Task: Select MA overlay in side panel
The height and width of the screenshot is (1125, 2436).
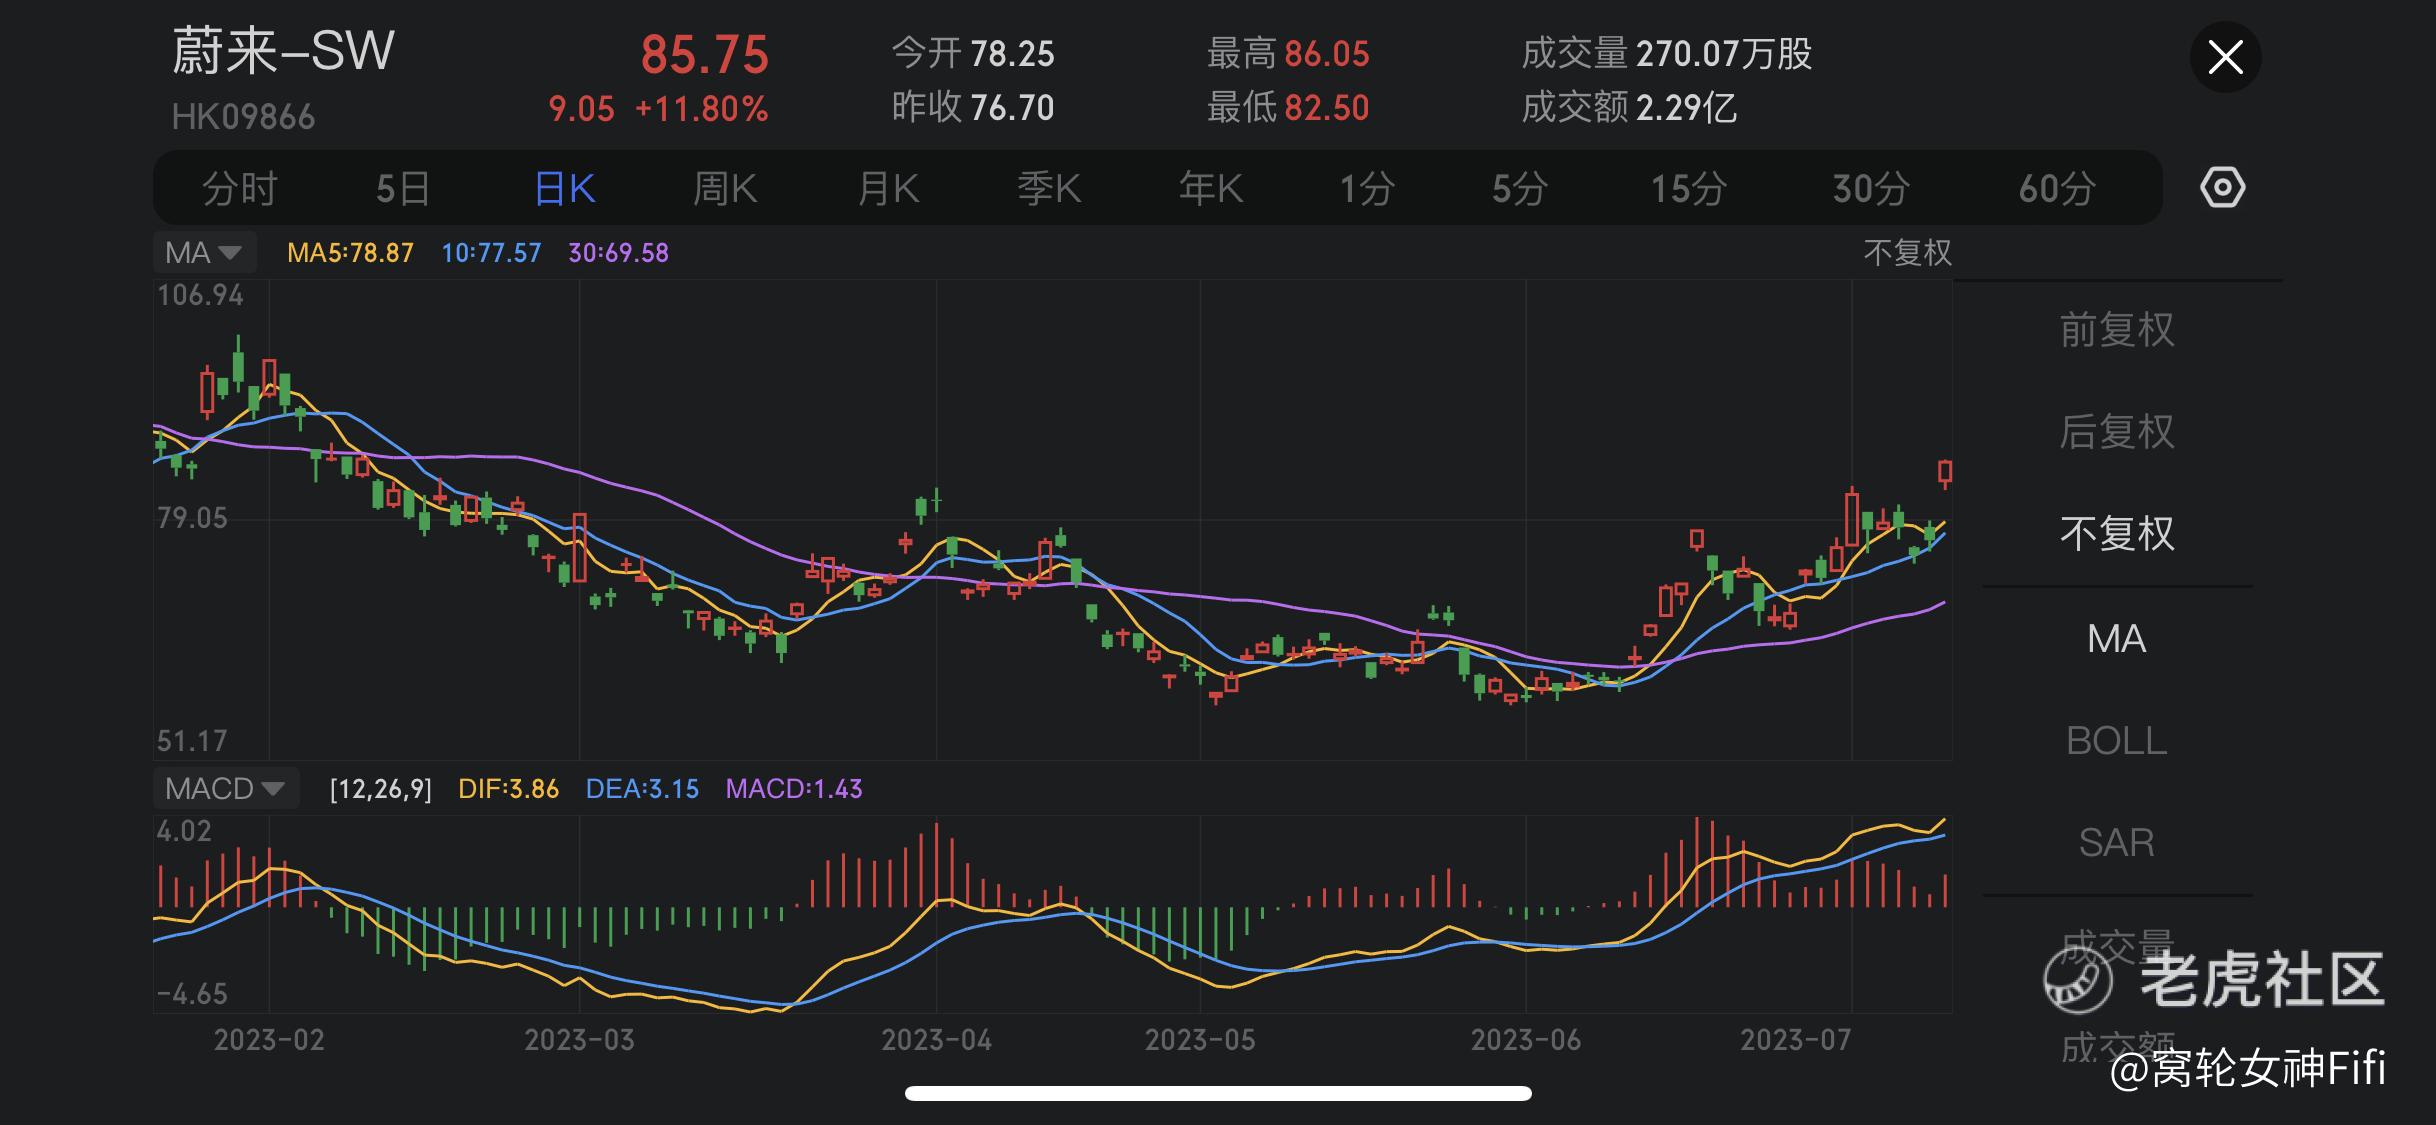Action: (2117, 639)
